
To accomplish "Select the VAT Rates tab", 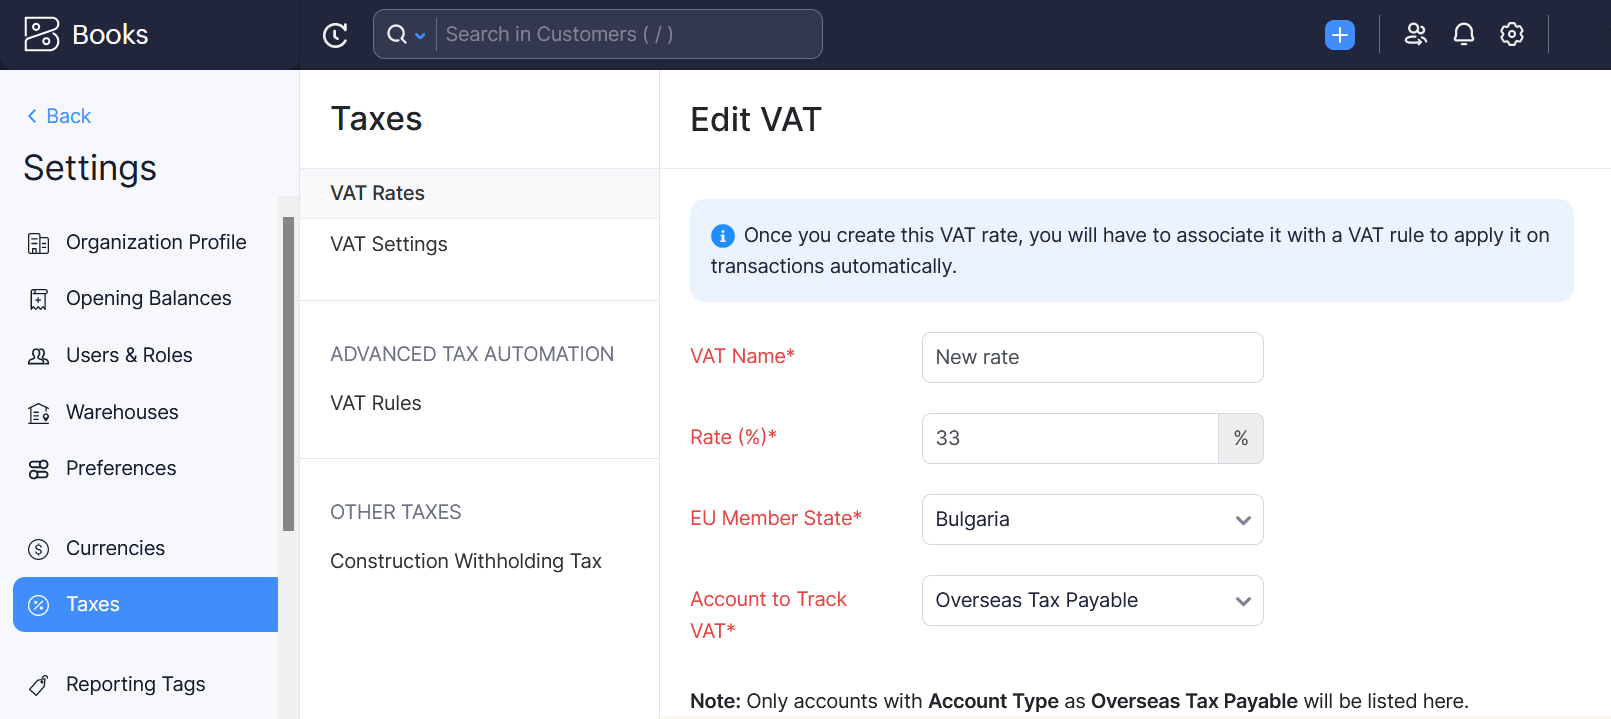I will pyautogui.click(x=378, y=193).
